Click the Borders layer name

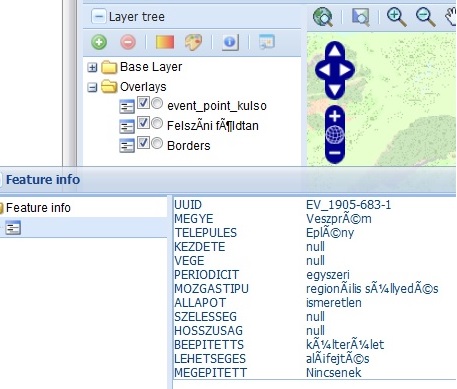click(x=189, y=146)
